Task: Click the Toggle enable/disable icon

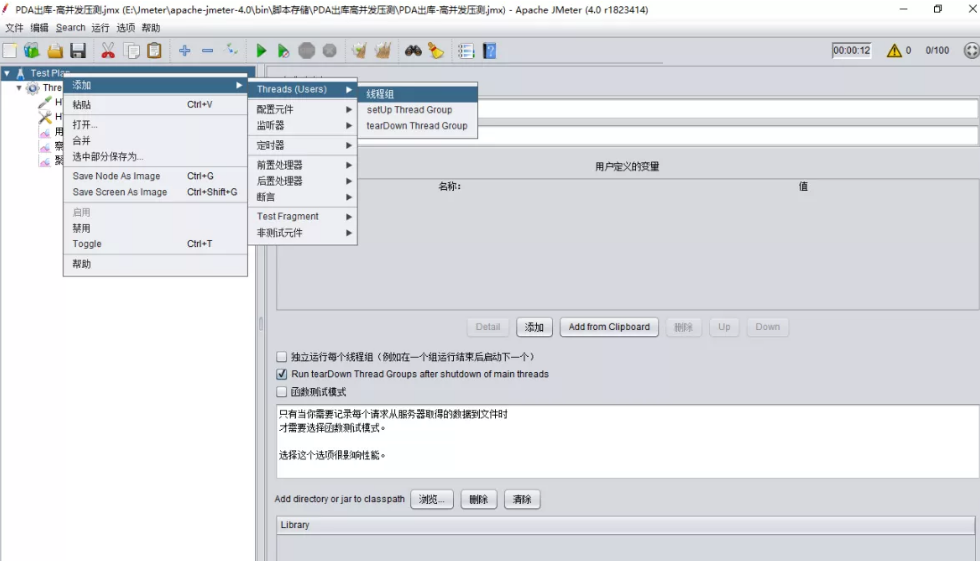Action: point(231,50)
